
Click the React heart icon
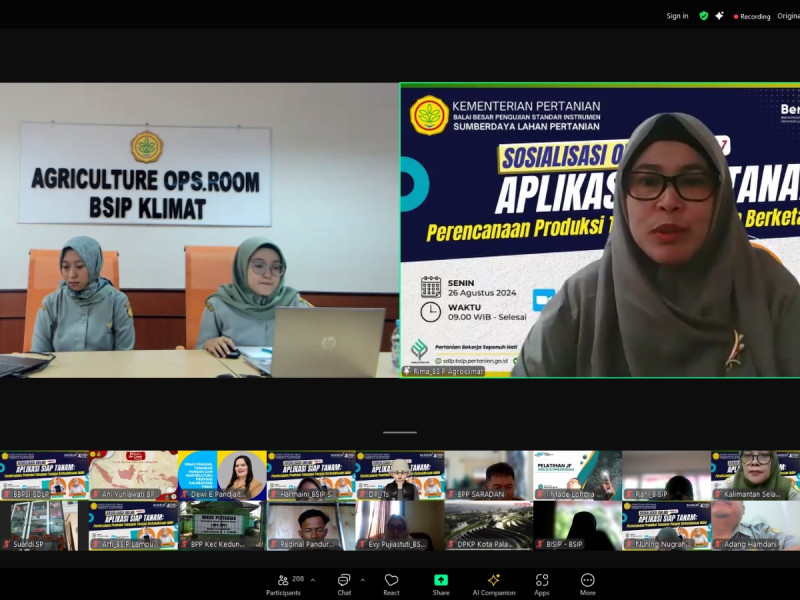[392, 582]
